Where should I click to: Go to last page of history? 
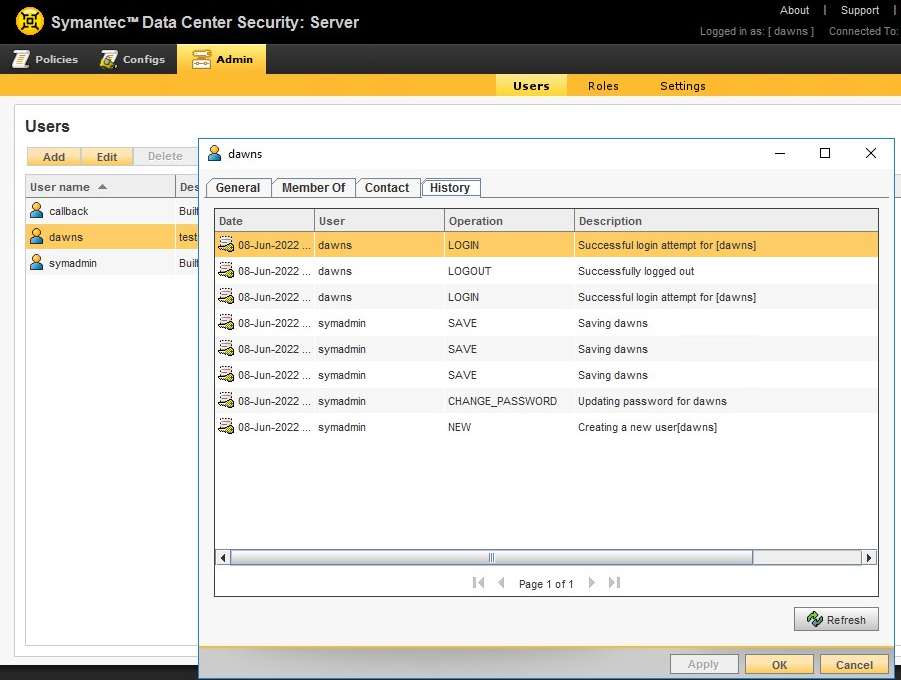(x=614, y=583)
